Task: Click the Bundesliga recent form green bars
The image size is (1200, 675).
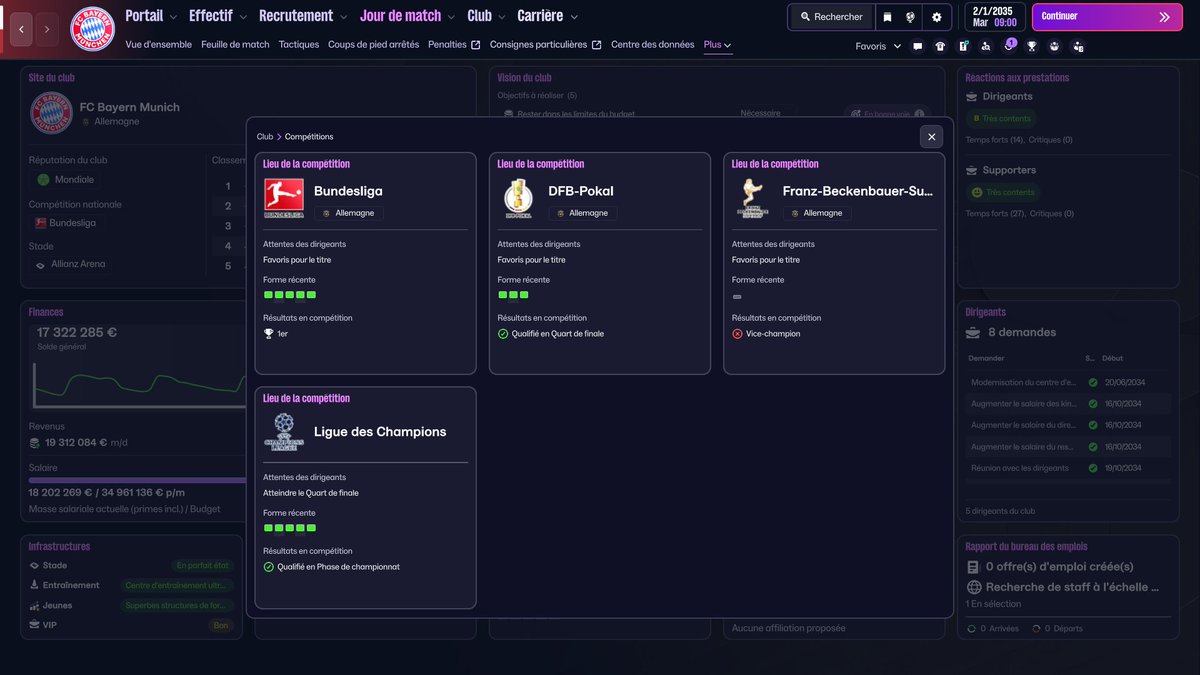Action: coord(290,295)
